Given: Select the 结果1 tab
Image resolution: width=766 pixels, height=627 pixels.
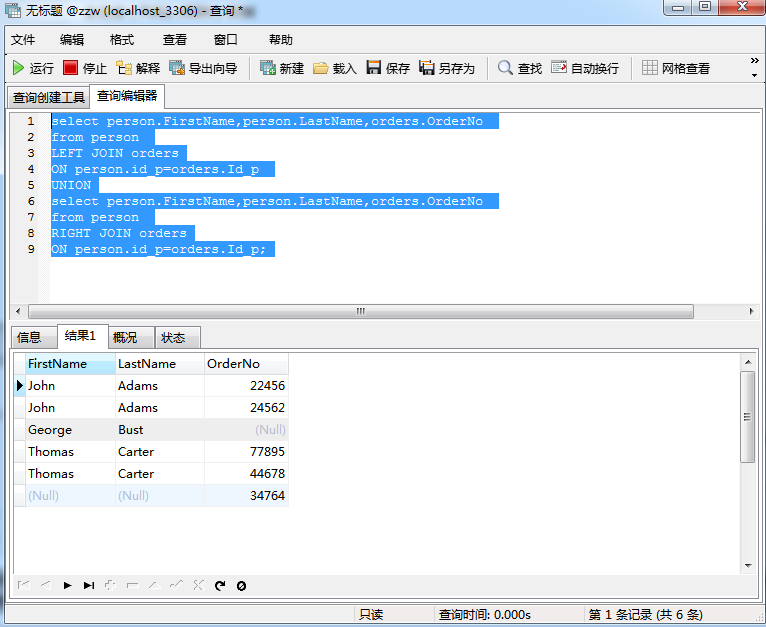Looking at the screenshot, I should pos(81,336).
